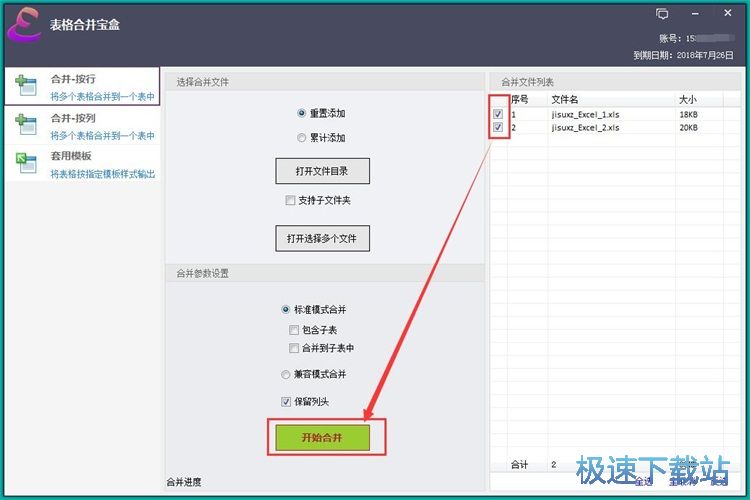Click the 合并-按列 table-plus icon
Image resolution: width=750 pixels, height=500 pixels.
coord(25,124)
